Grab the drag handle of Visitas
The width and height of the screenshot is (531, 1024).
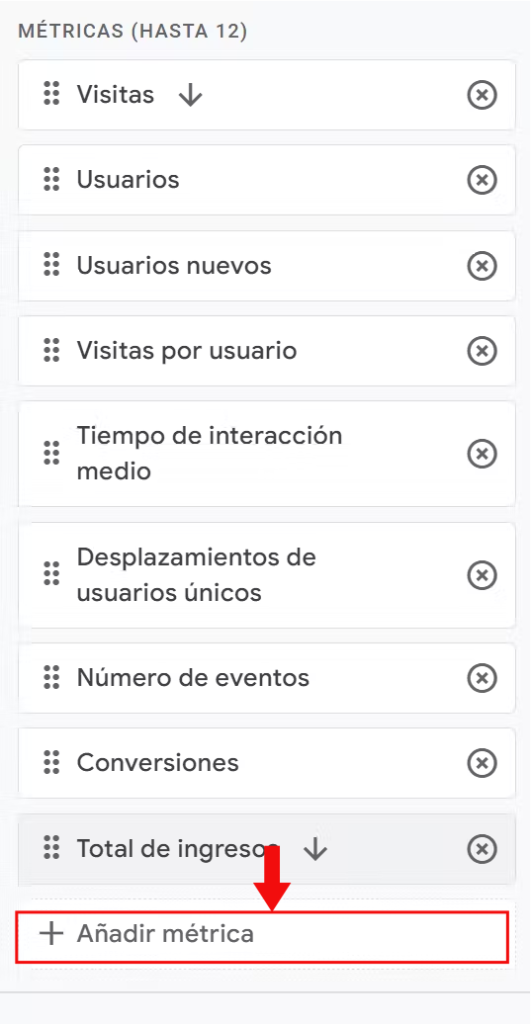52,94
